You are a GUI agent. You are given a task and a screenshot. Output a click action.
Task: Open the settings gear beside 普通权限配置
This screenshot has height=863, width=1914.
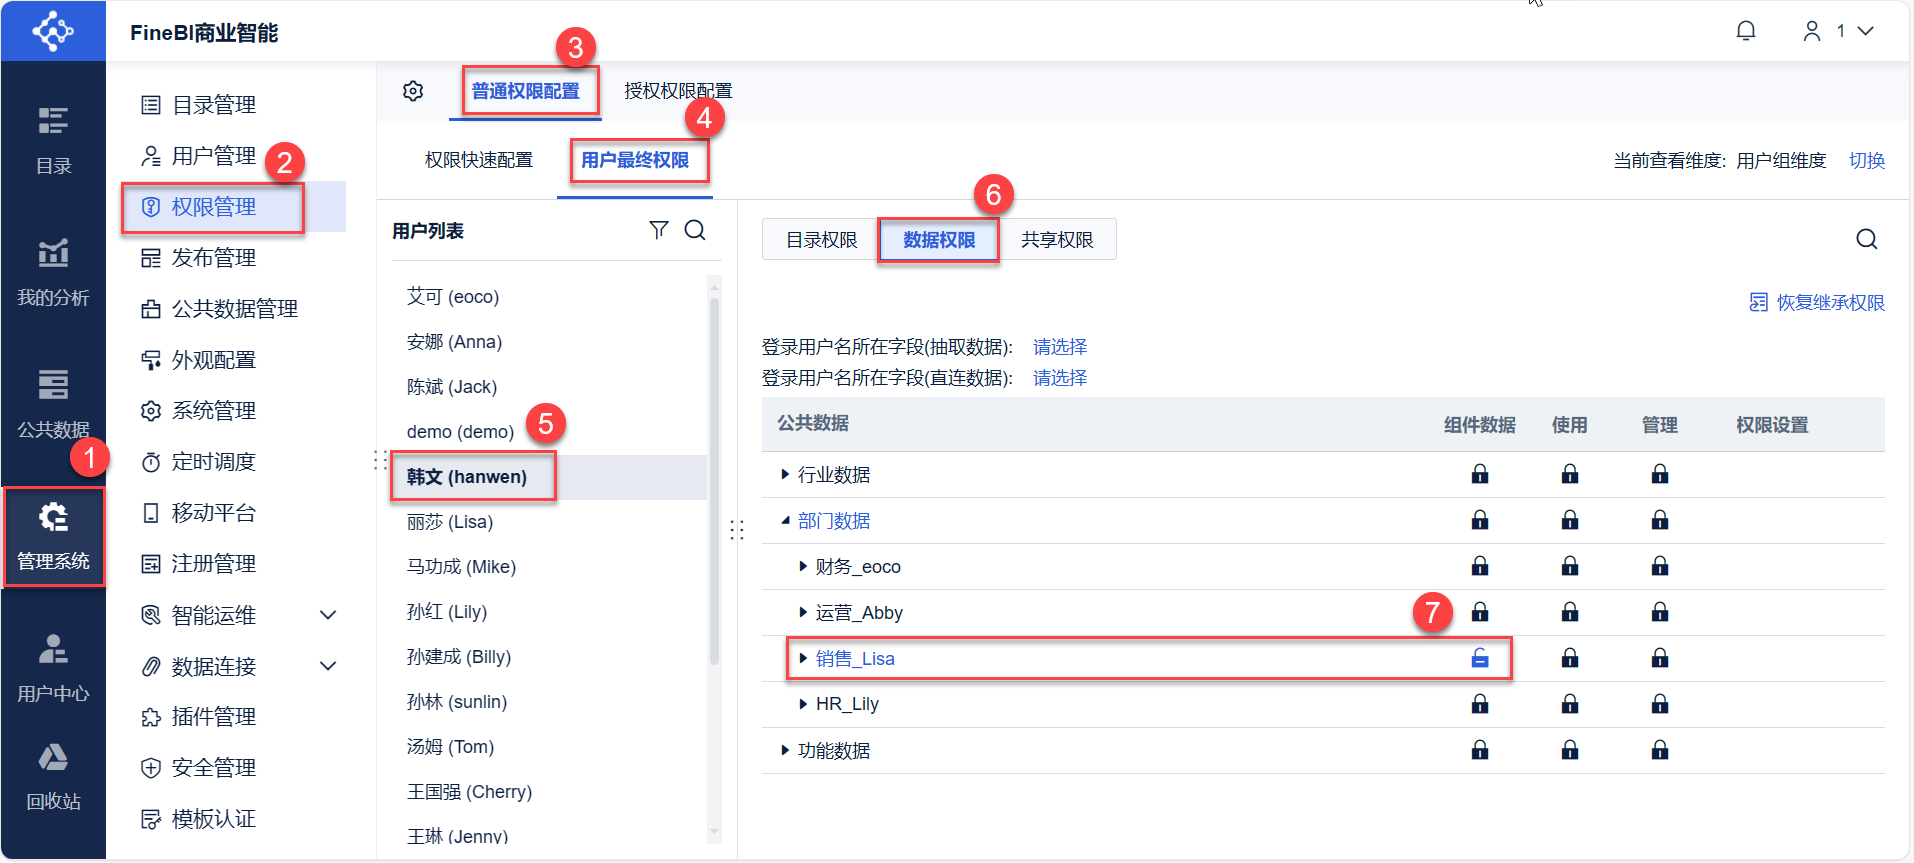coord(413,91)
